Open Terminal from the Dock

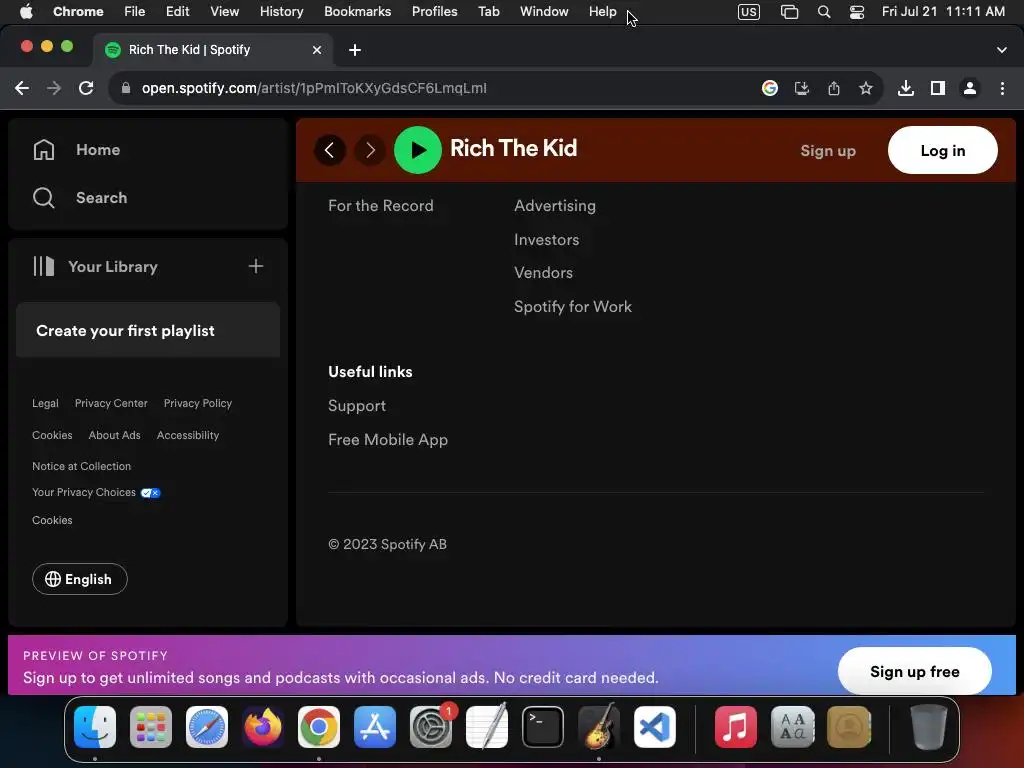coord(543,727)
